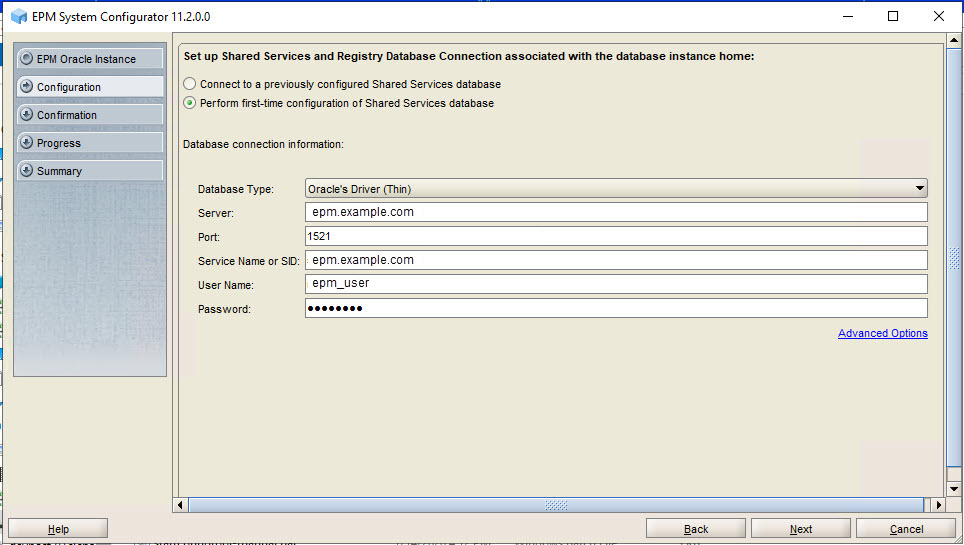
Task: Click into the Port field
Action: tap(616, 236)
